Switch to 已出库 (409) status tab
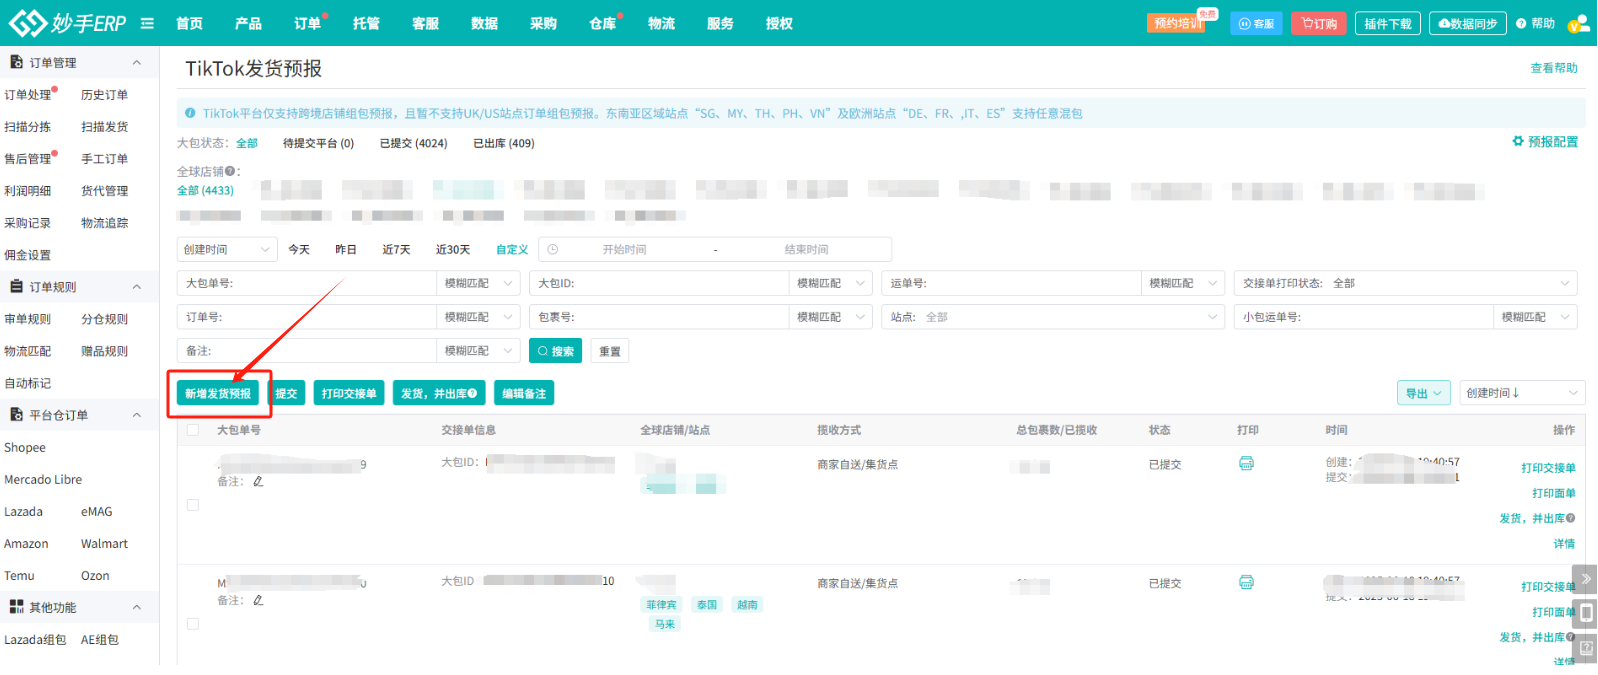Viewport: 1598px width, 675px height. pyautogui.click(x=503, y=143)
